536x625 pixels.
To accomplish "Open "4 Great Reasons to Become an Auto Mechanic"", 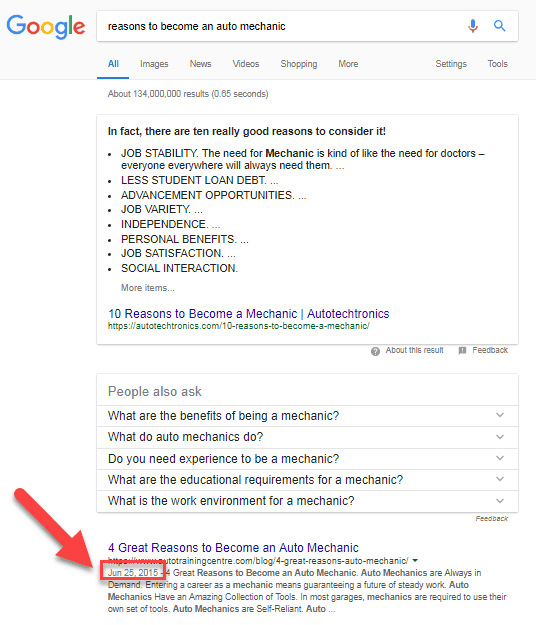I will pos(233,548).
